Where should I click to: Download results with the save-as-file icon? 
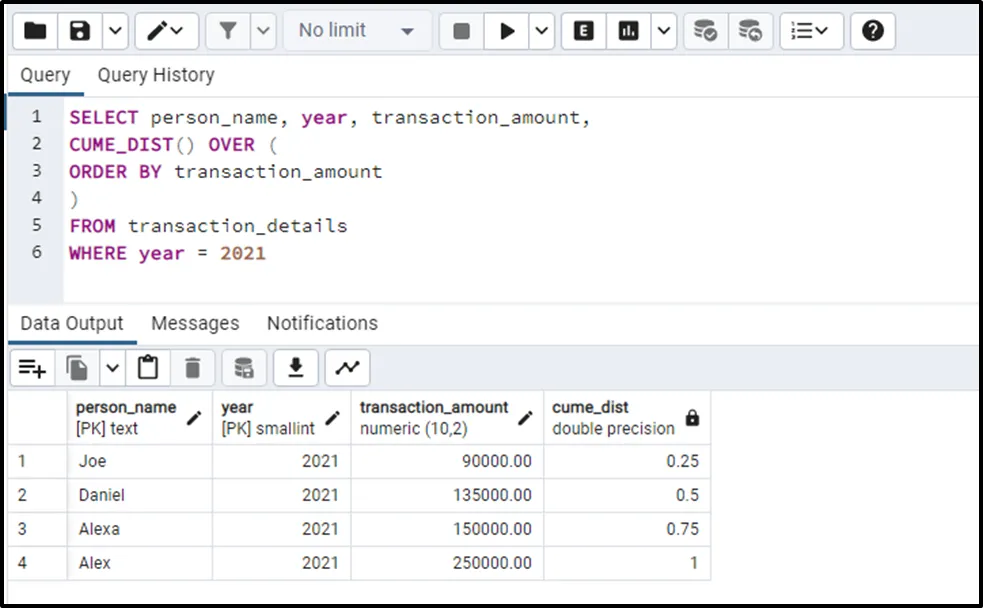pos(295,369)
